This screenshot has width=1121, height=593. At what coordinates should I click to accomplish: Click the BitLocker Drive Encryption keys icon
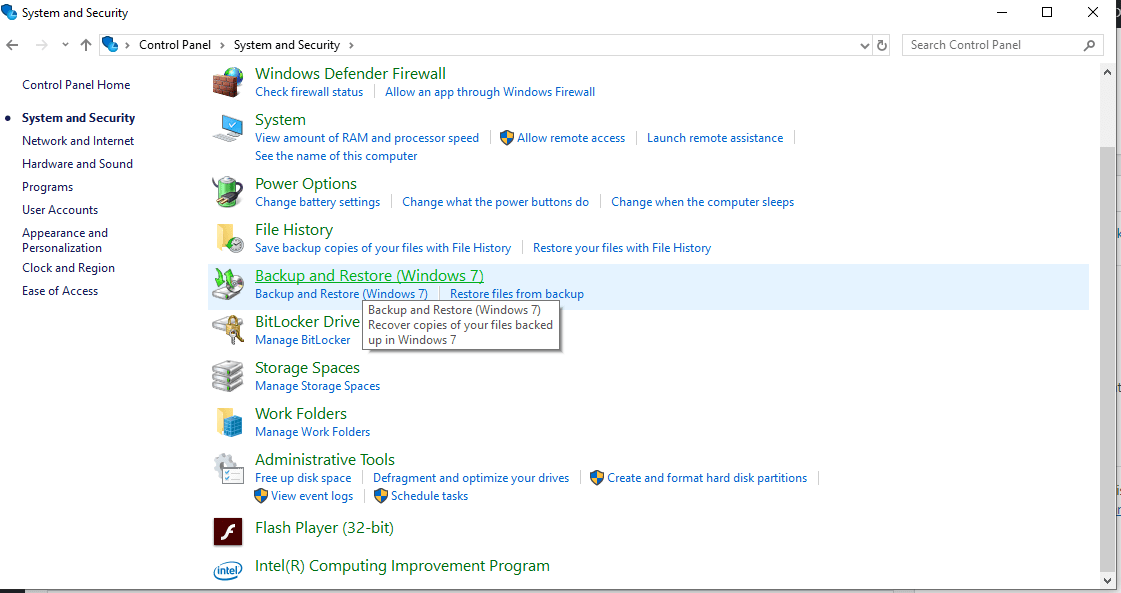coord(228,330)
